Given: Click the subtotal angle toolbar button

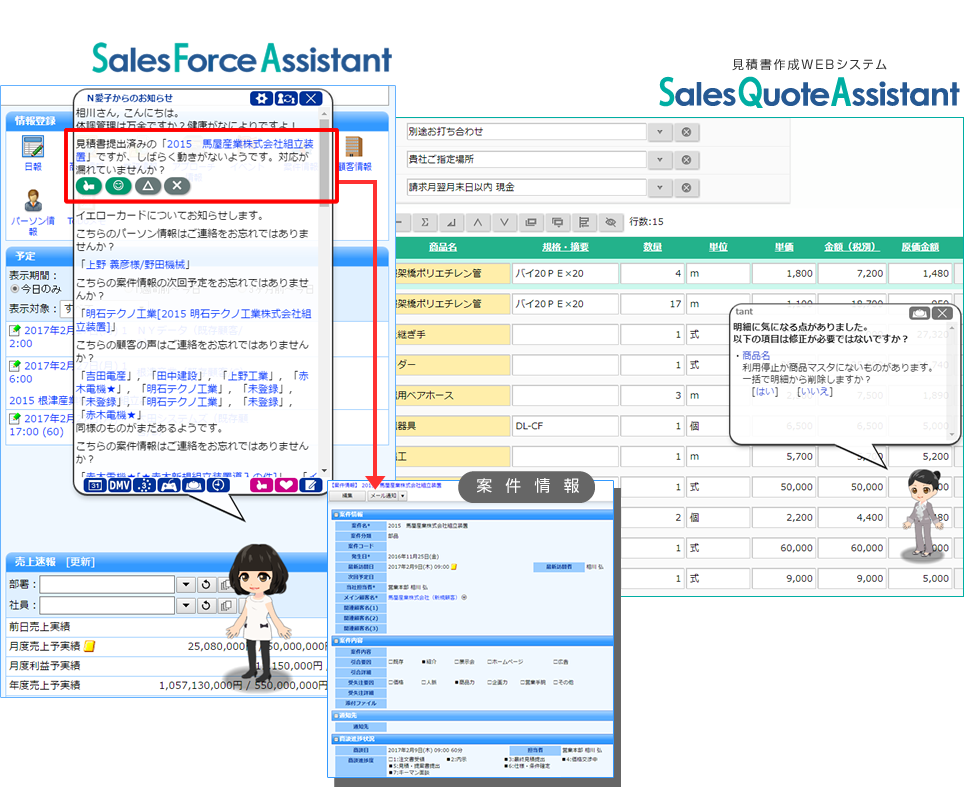Looking at the screenshot, I should [x=451, y=222].
